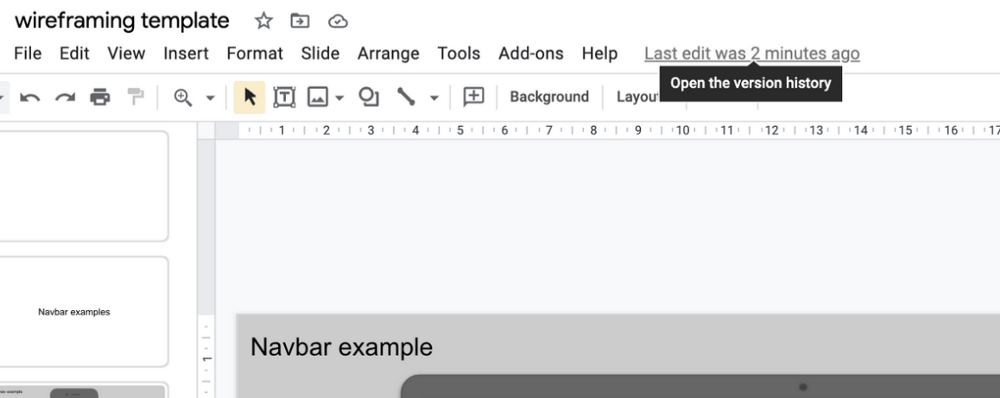The width and height of the screenshot is (1000, 398).
Task: Expand the insert image dropdown arrow
Action: (339, 98)
